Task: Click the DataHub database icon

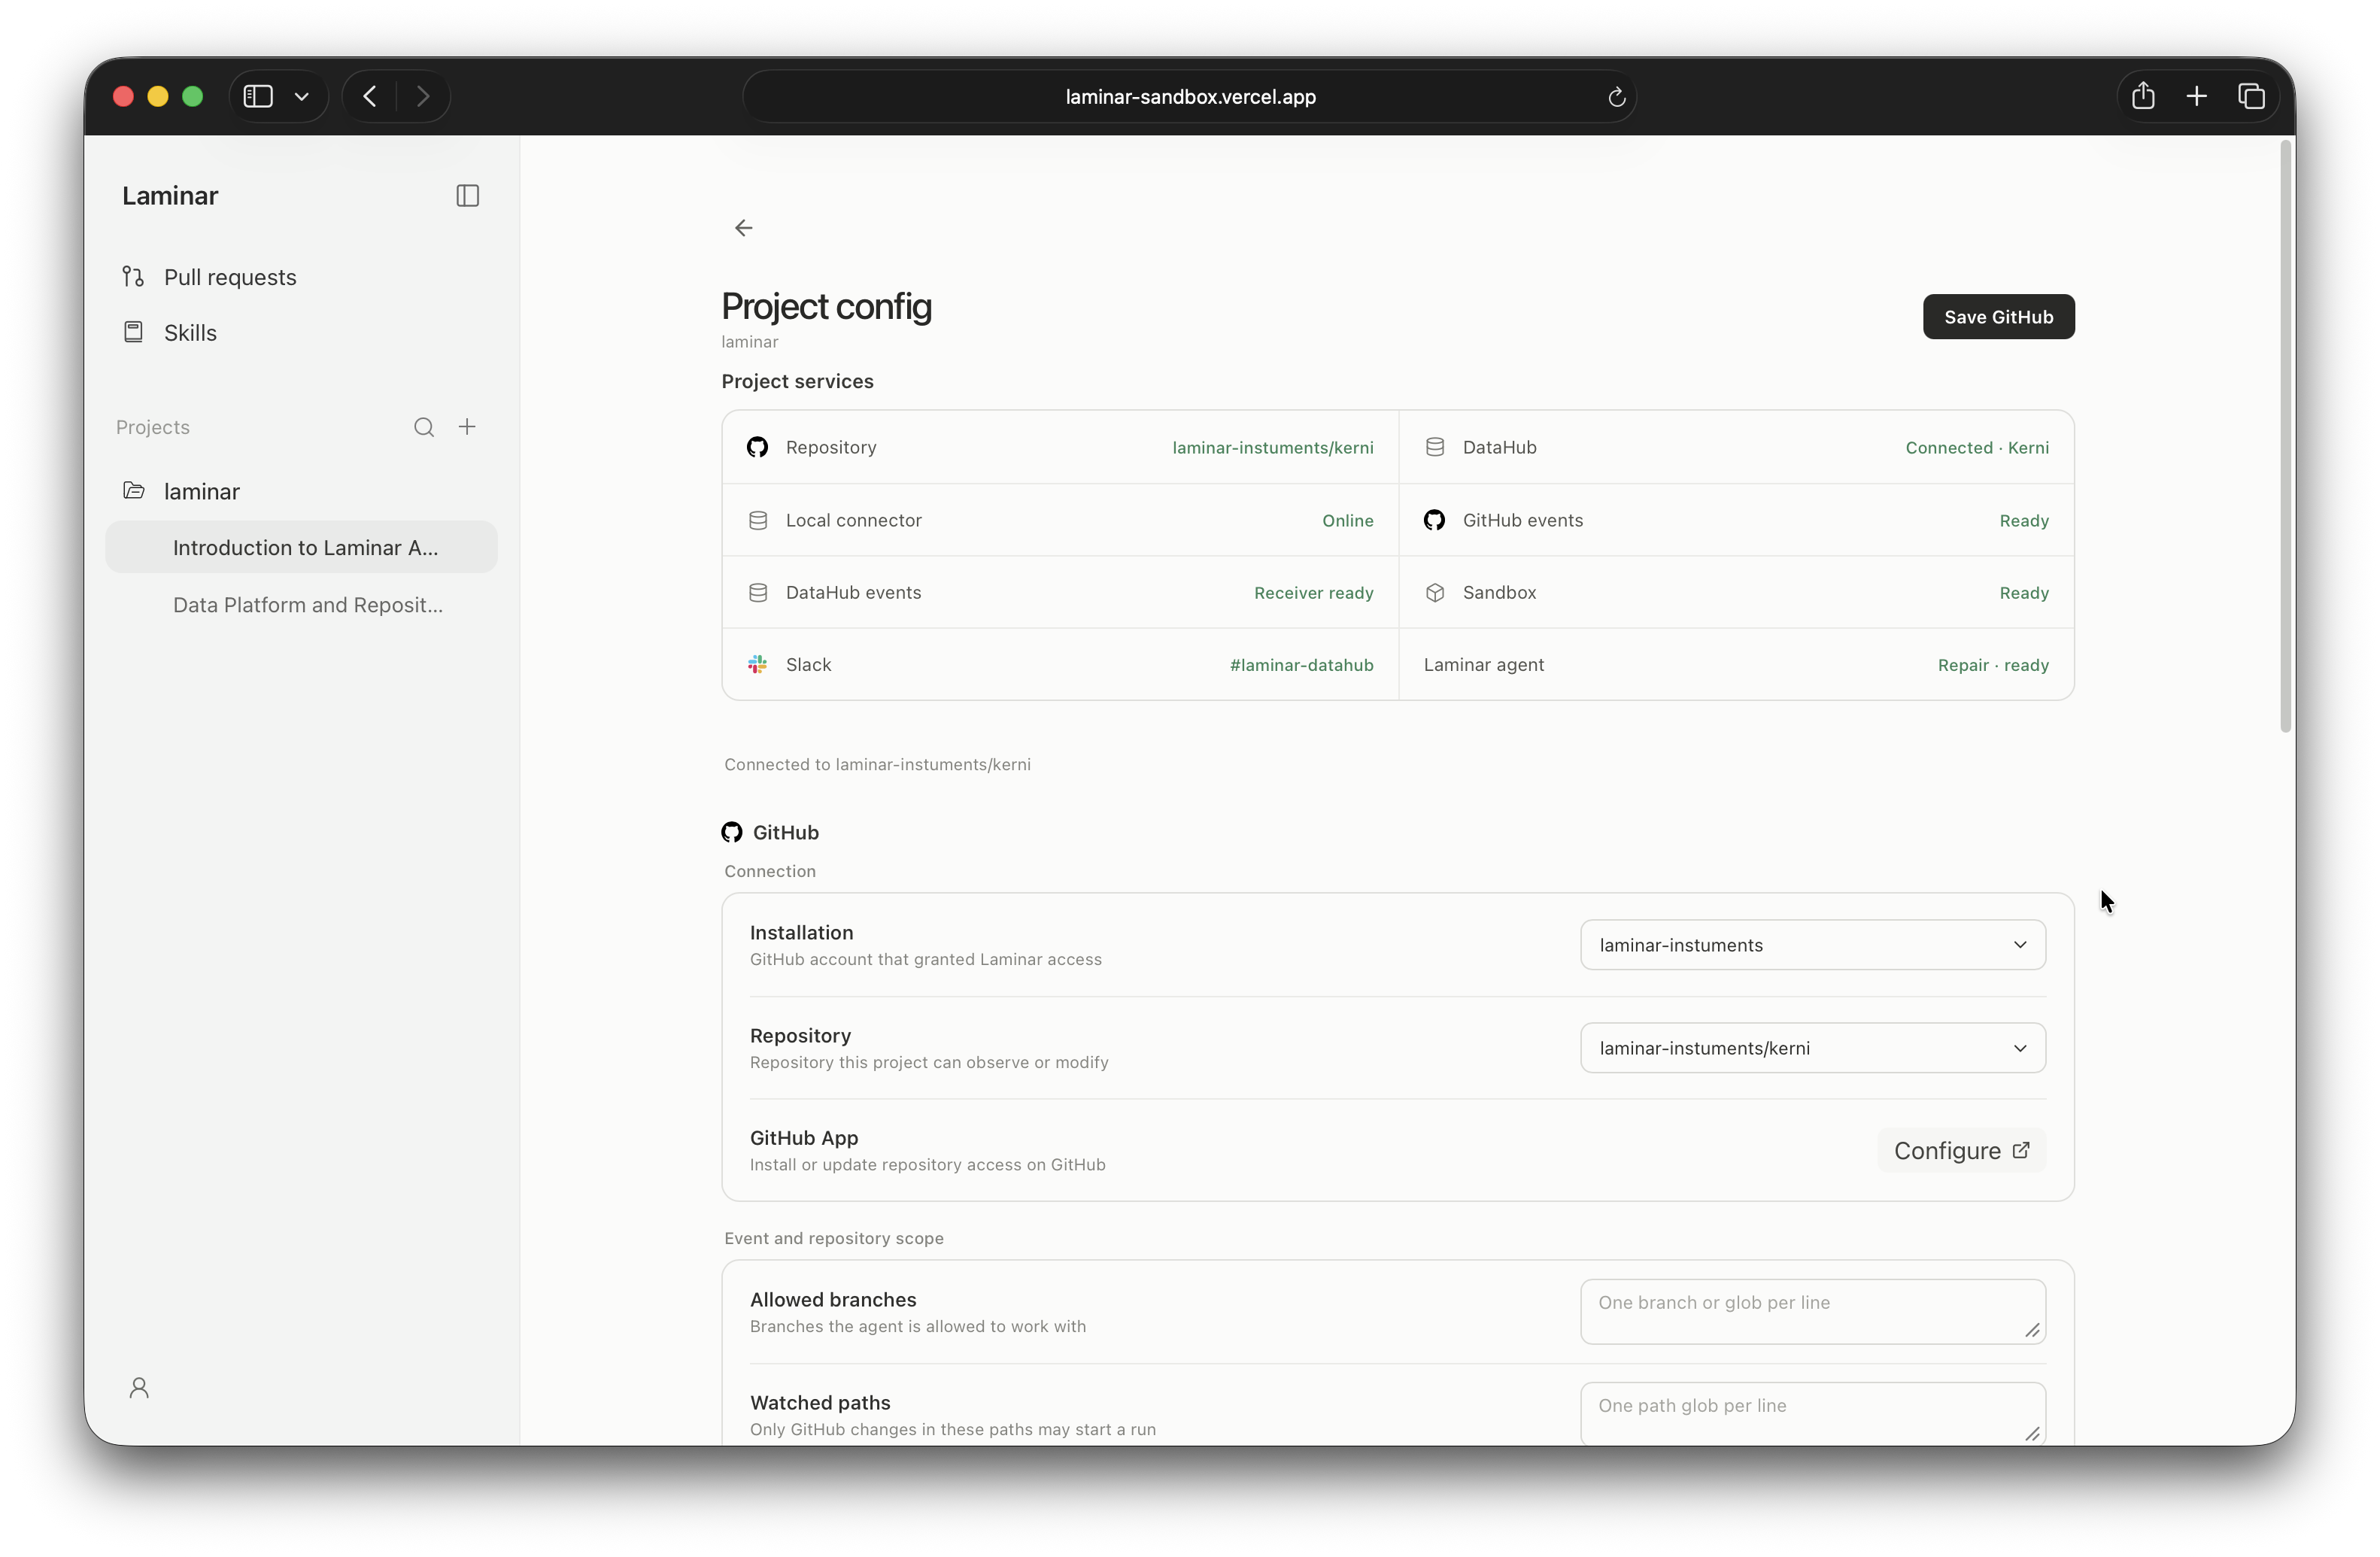Action: pos(1434,447)
